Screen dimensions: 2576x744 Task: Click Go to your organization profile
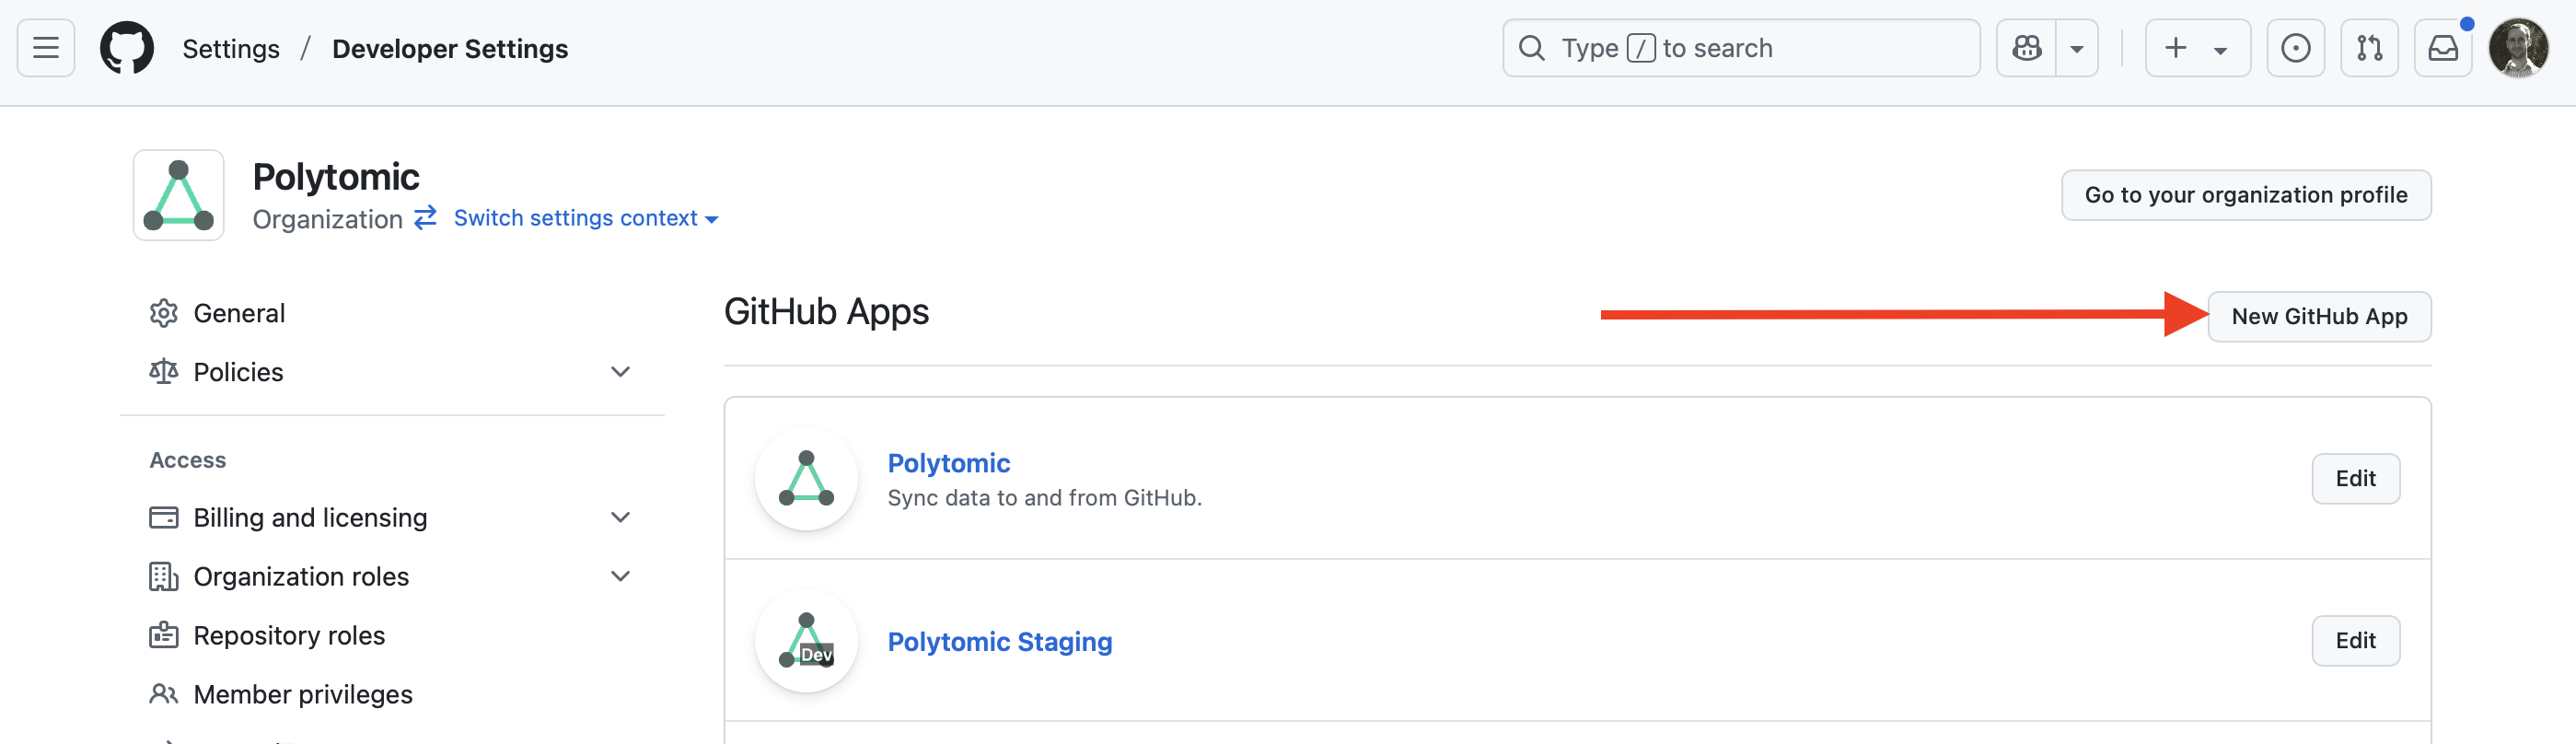coord(2246,195)
